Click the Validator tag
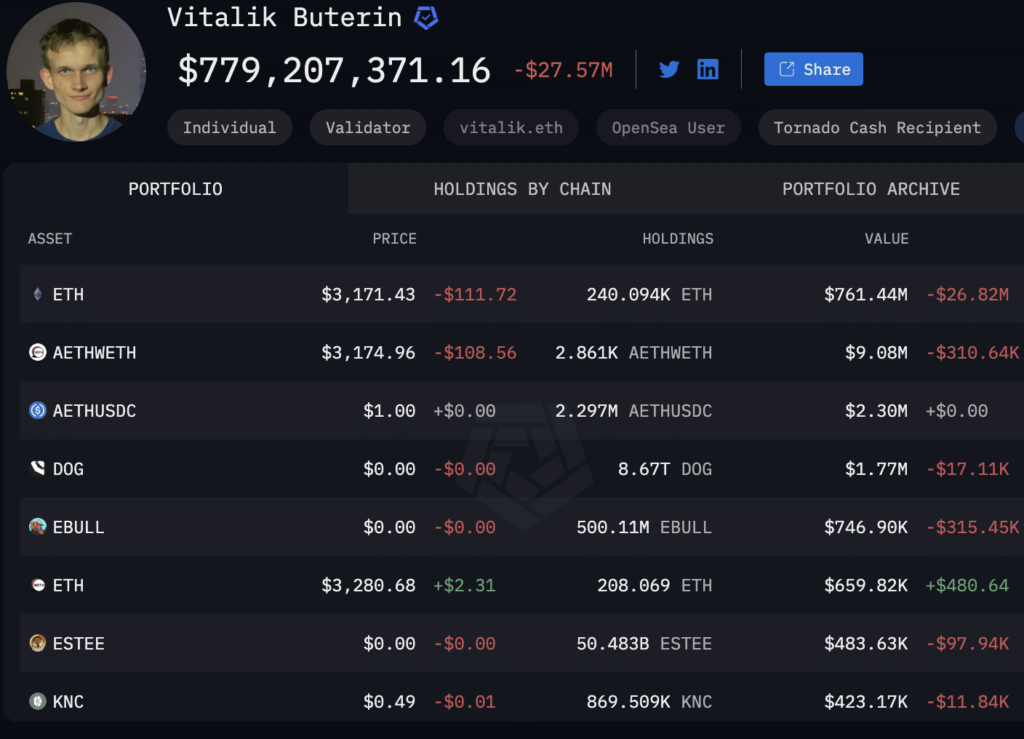 (x=367, y=128)
